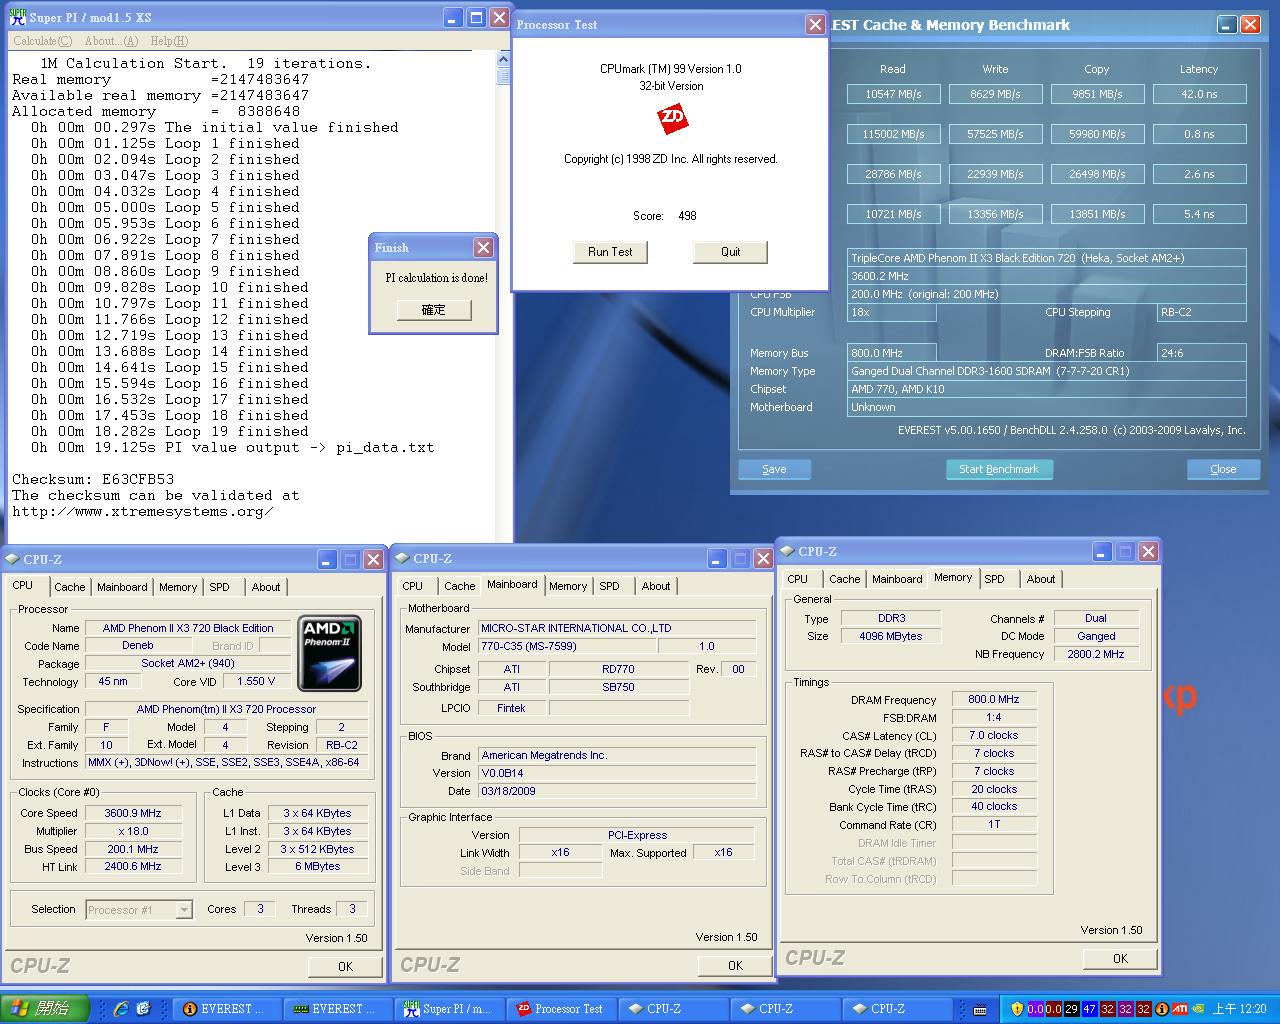The width and height of the screenshot is (1280, 1024).
Task: Click the Show Desktop Quick Launch icon
Action: pyautogui.click(x=143, y=1009)
